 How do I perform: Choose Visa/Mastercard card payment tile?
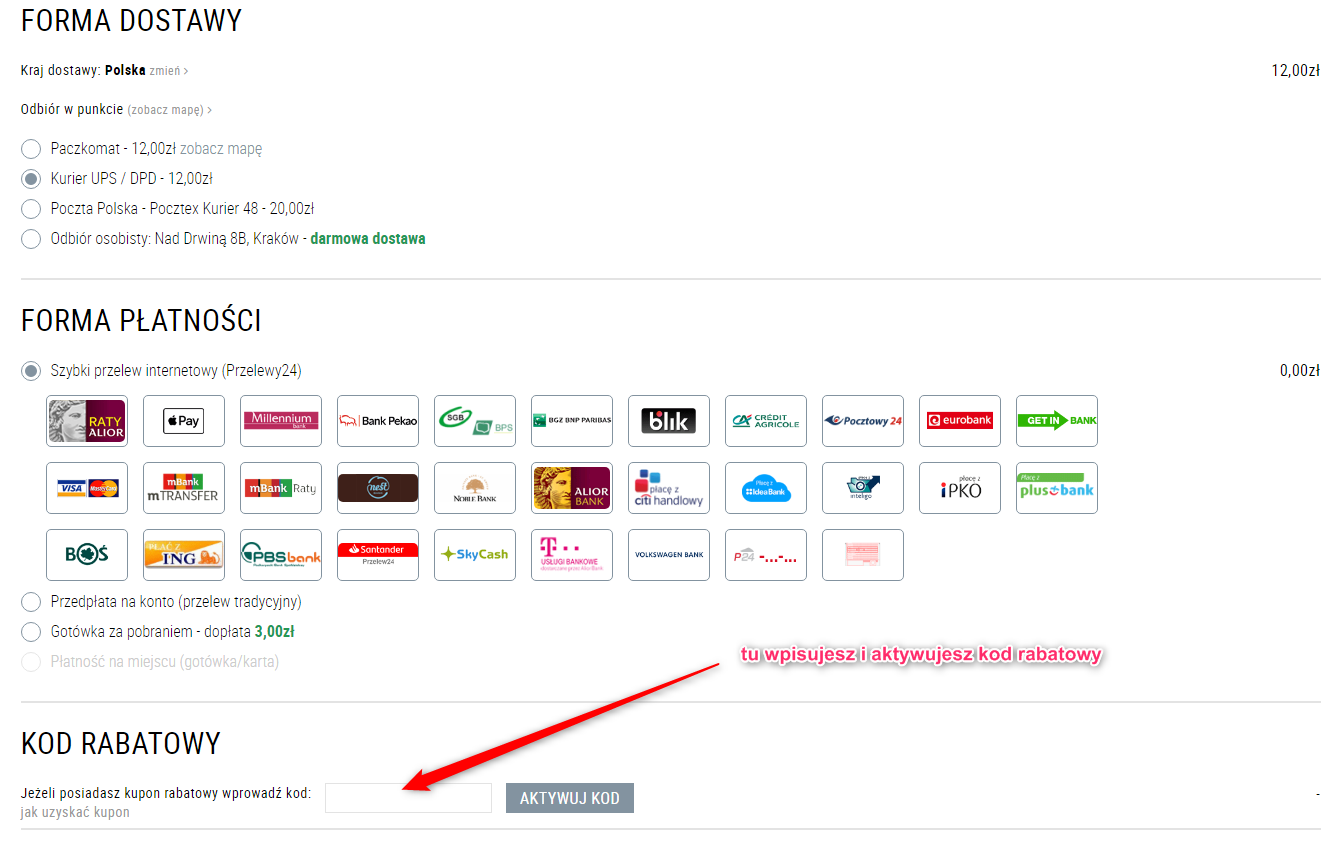87,488
